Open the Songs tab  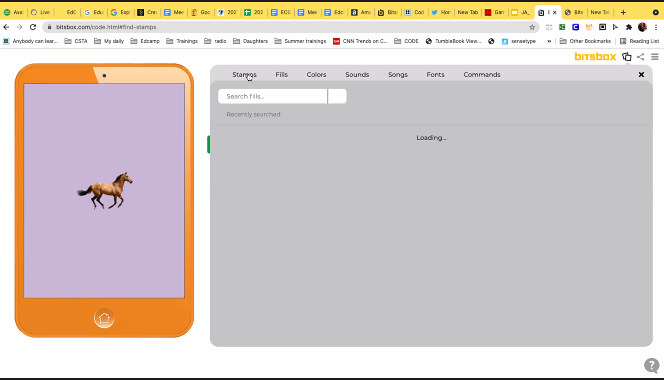pos(398,75)
